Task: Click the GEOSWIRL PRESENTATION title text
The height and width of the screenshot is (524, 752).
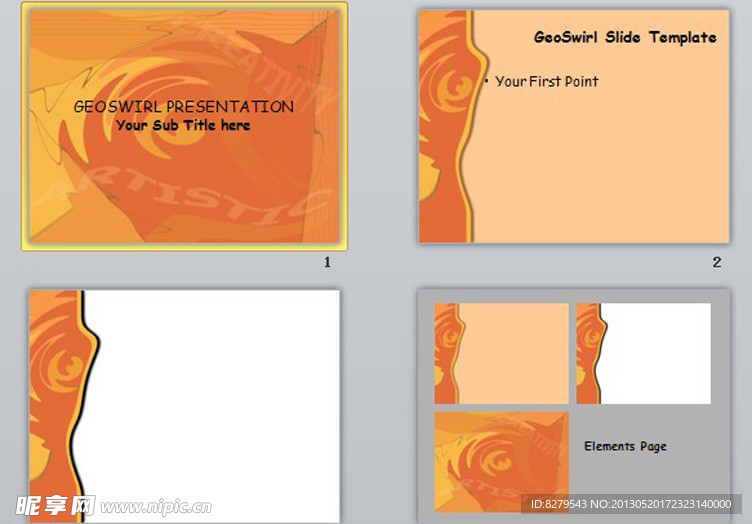Action: coord(184,106)
